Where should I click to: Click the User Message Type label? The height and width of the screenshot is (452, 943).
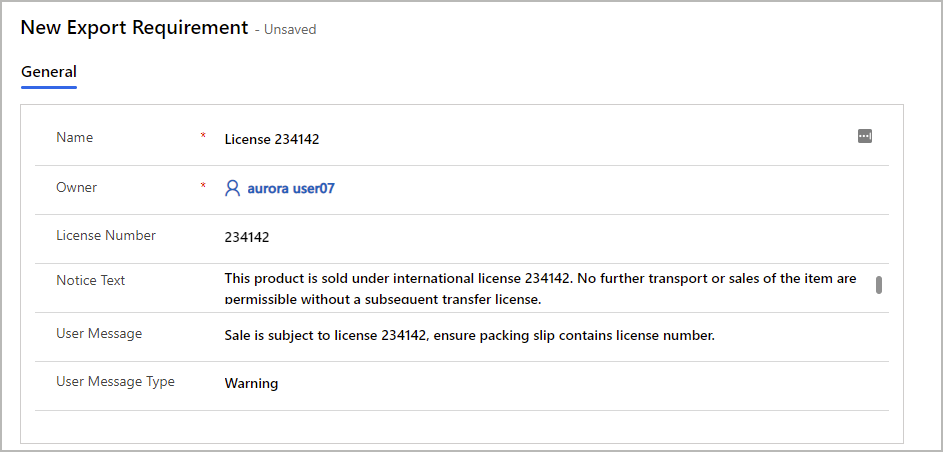(x=115, y=381)
